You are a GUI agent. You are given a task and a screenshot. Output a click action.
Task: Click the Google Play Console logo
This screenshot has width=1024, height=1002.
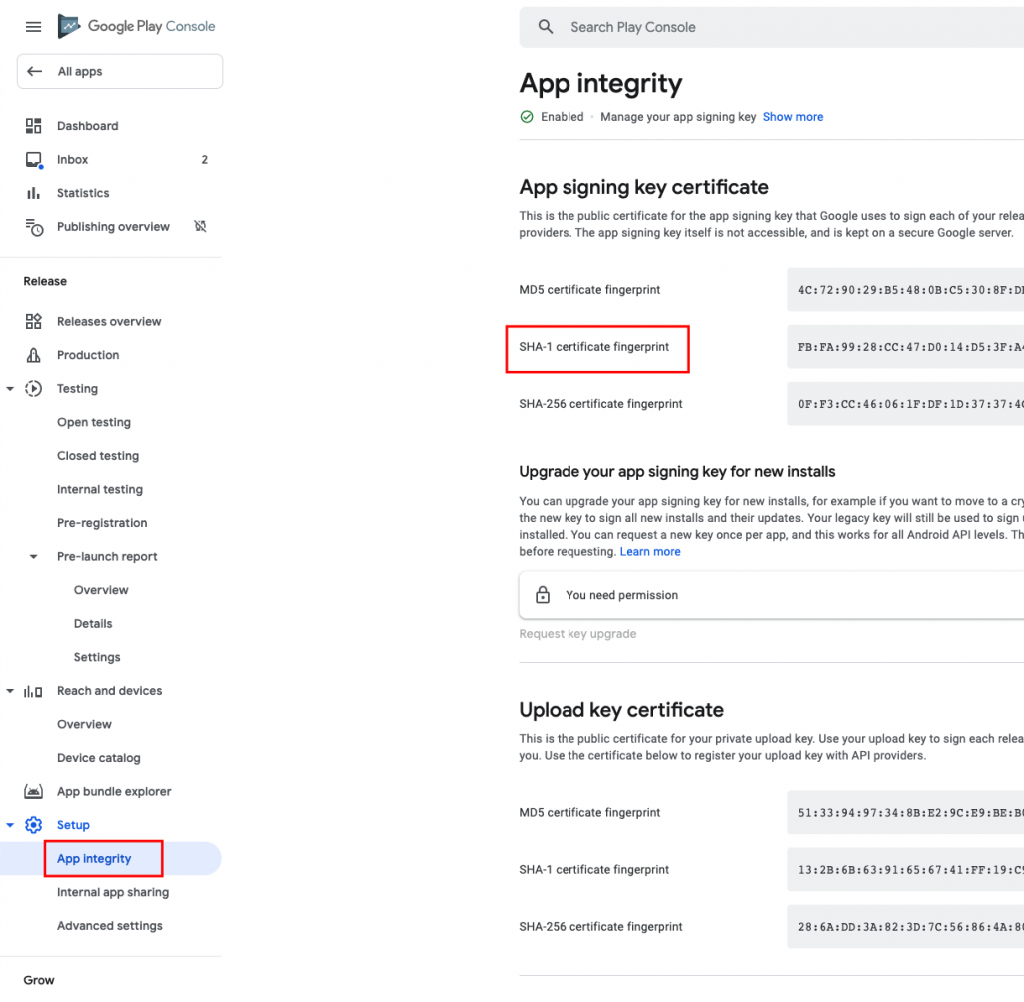tap(136, 26)
